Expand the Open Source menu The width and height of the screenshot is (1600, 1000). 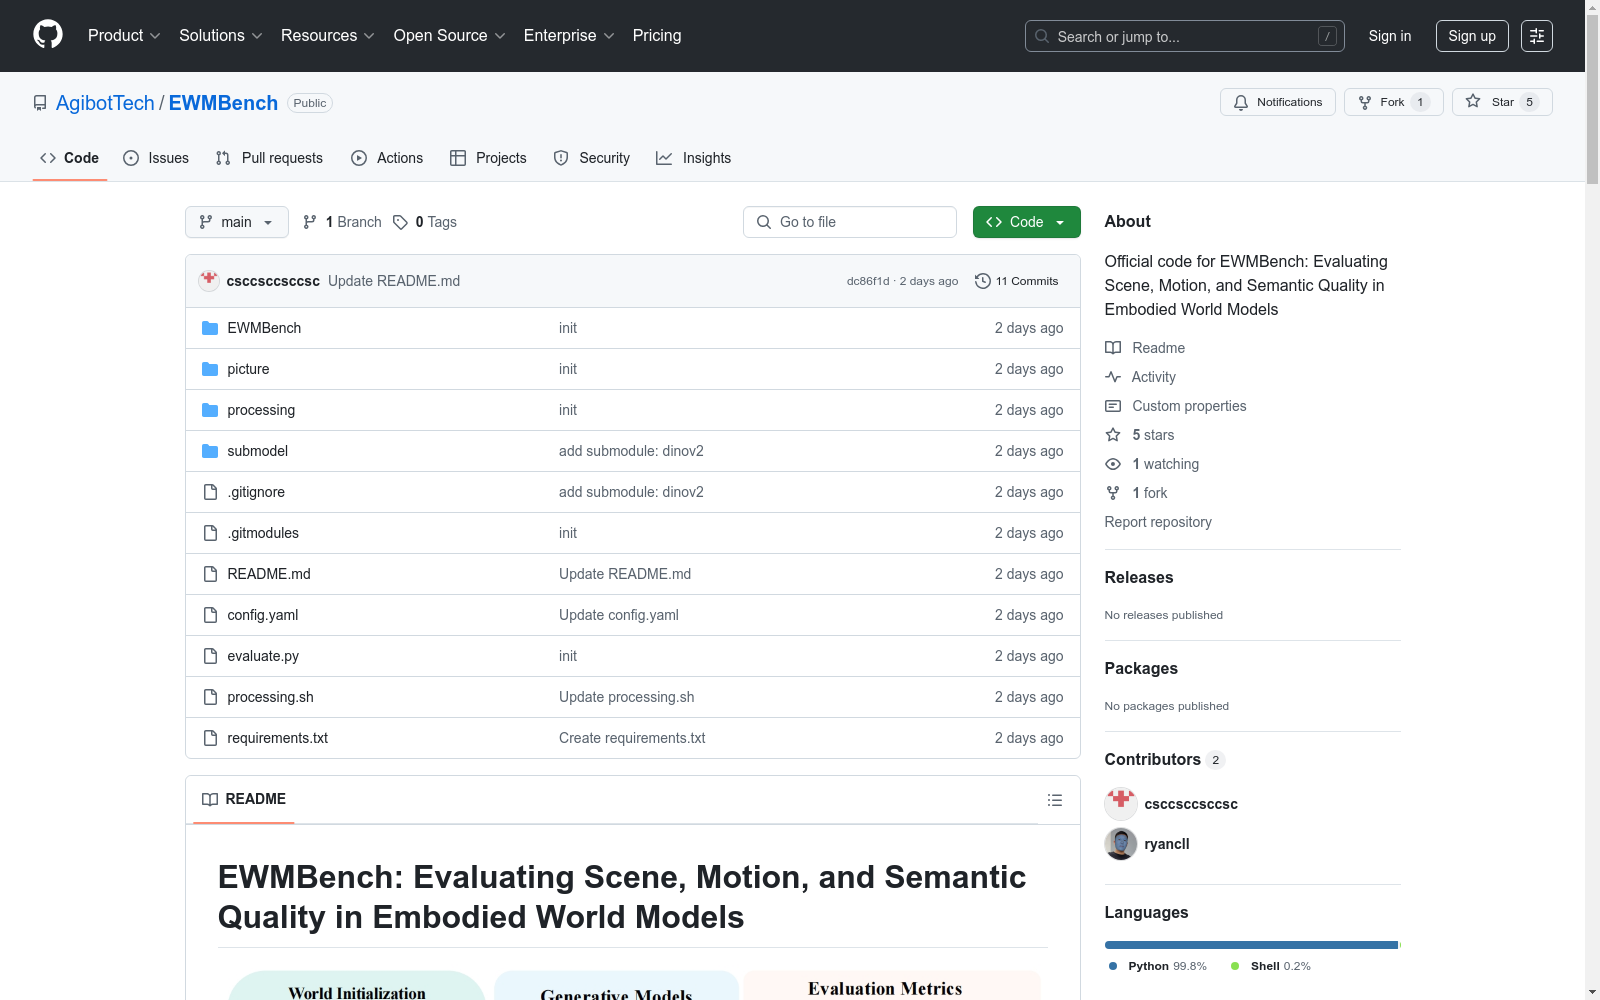point(450,36)
